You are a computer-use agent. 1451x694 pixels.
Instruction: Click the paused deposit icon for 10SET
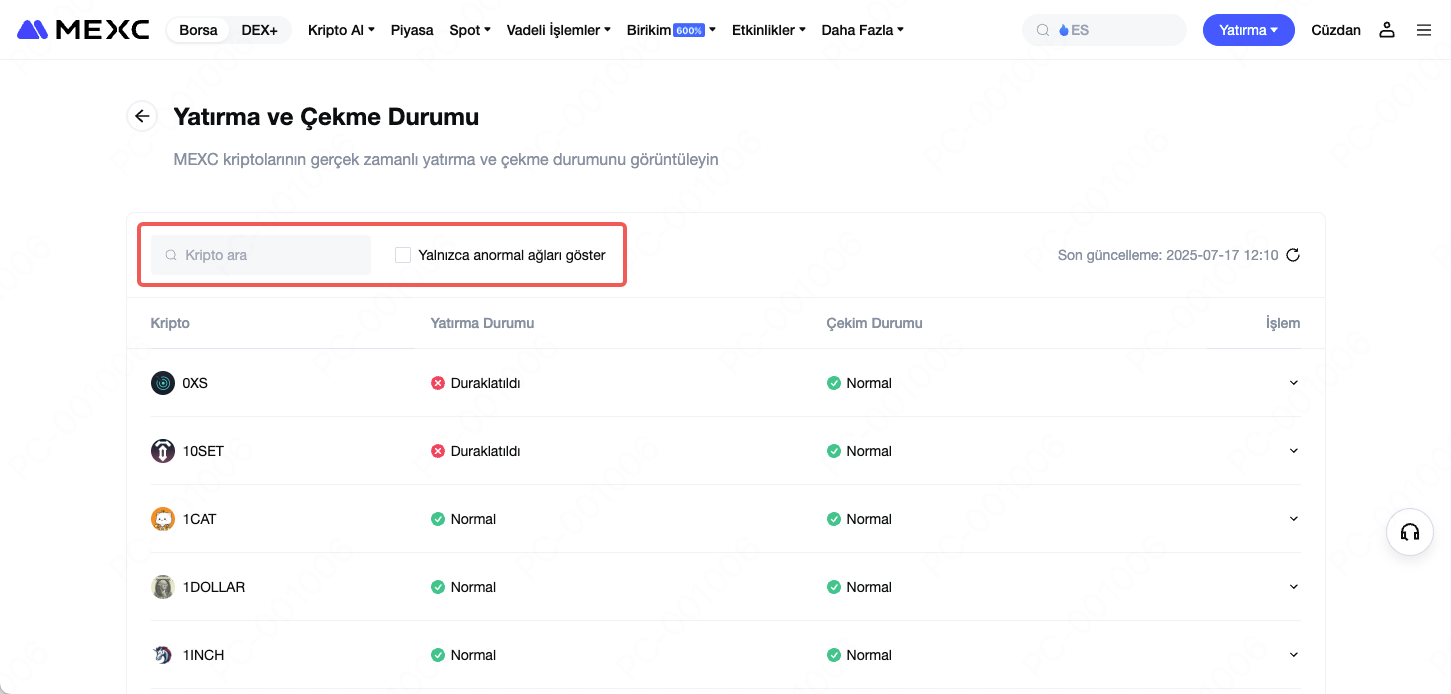[x=438, y=451]
